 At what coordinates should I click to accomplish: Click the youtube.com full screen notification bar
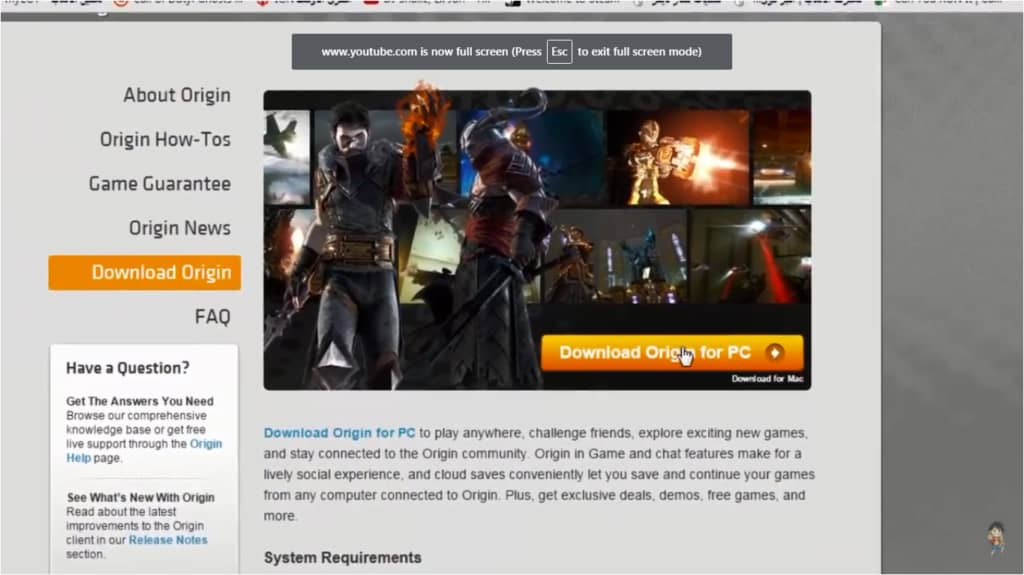point(511,52)
